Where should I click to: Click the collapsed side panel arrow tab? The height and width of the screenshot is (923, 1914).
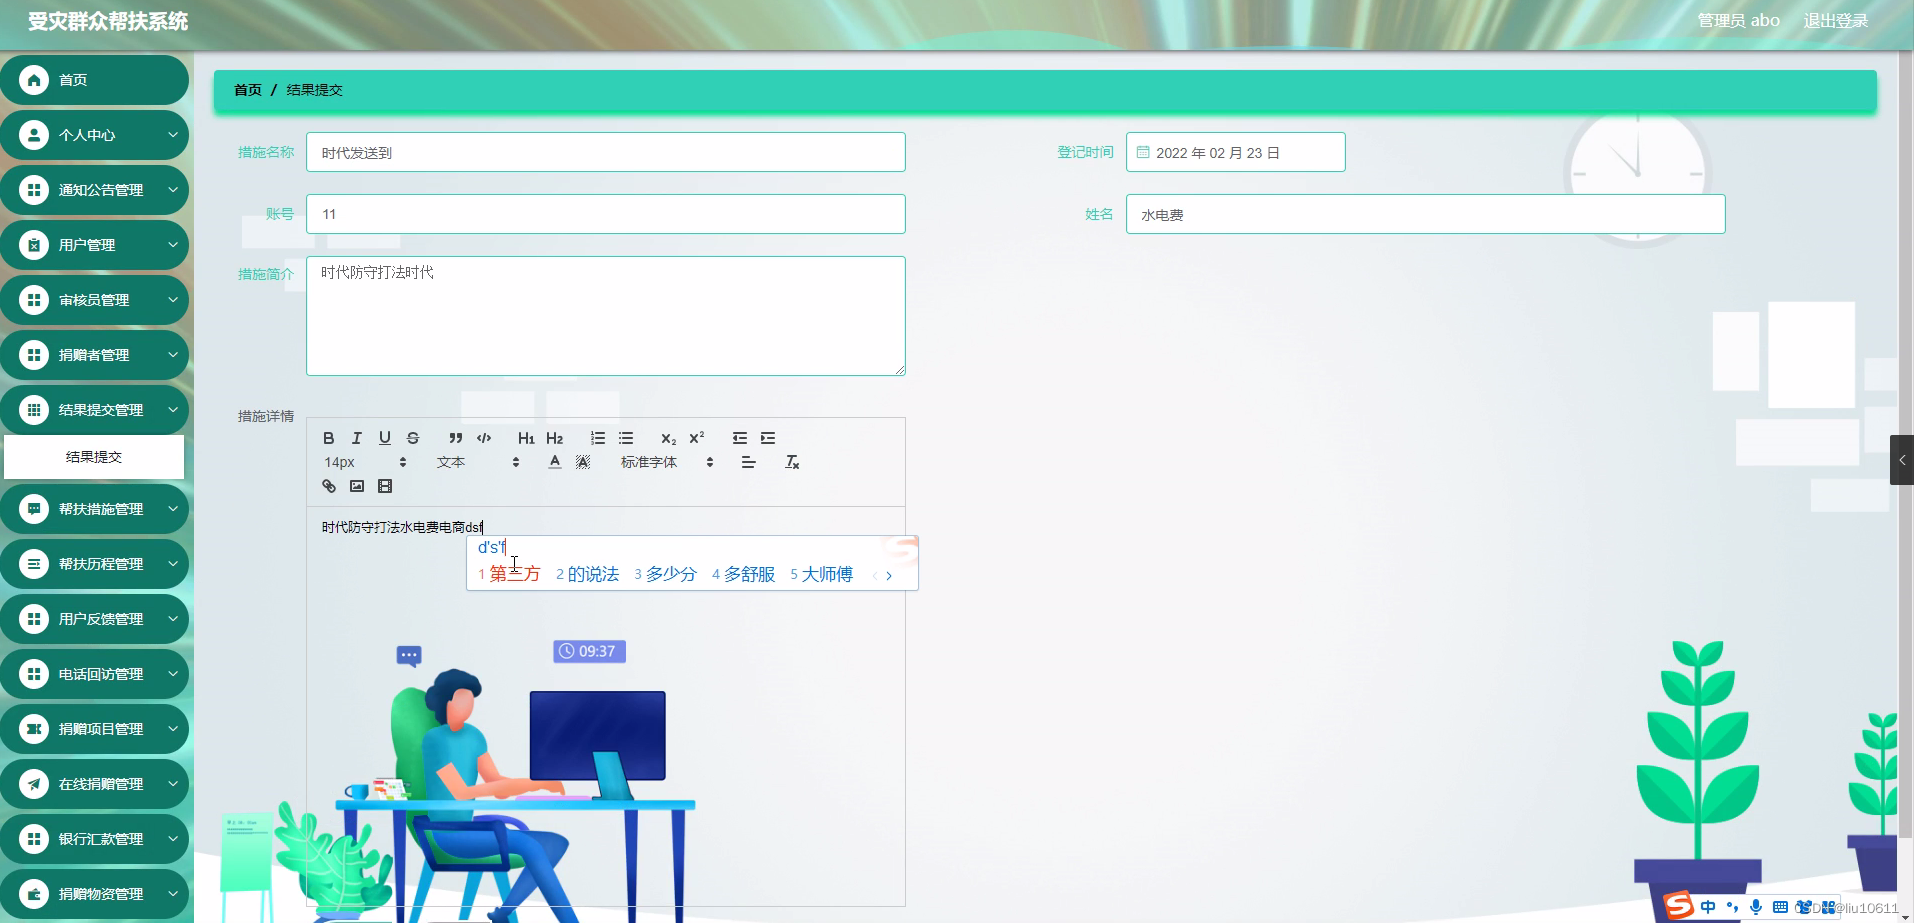tap(1902, 460)
